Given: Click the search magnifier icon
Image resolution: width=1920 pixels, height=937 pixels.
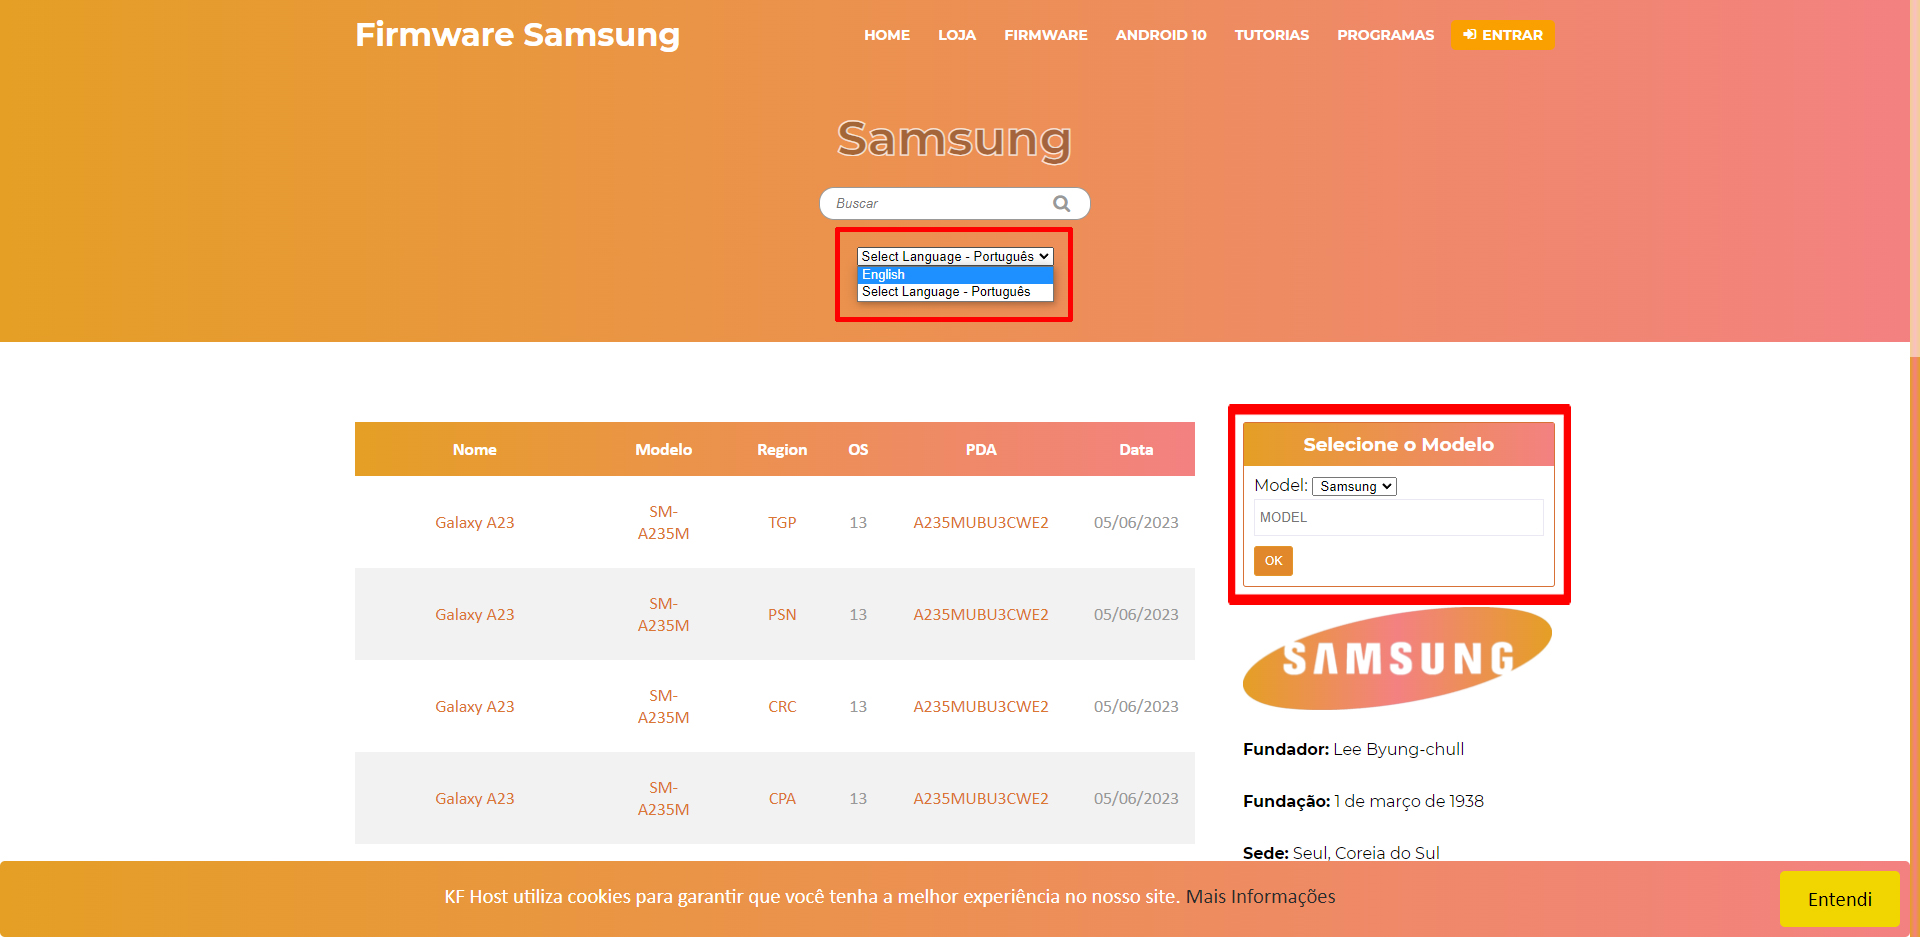Looking at the screenshot, I should point(1061,204).
